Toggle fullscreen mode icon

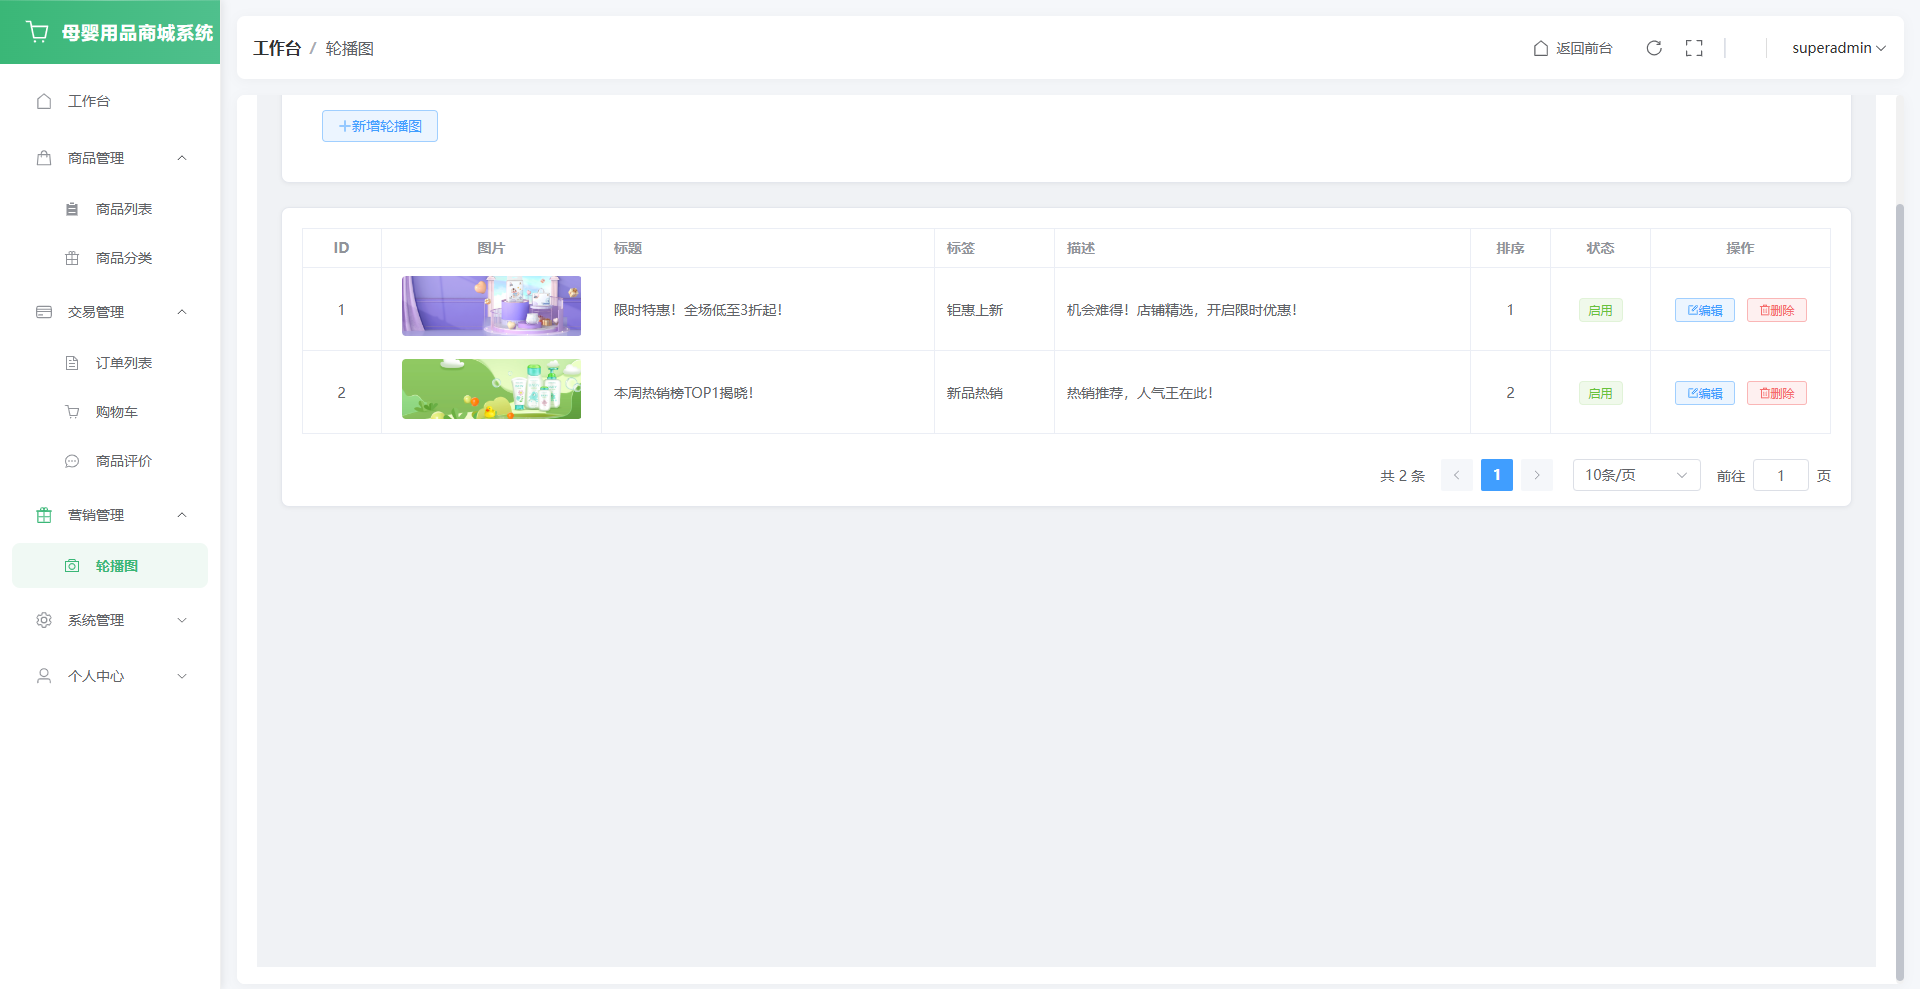tap(1694, 48)
